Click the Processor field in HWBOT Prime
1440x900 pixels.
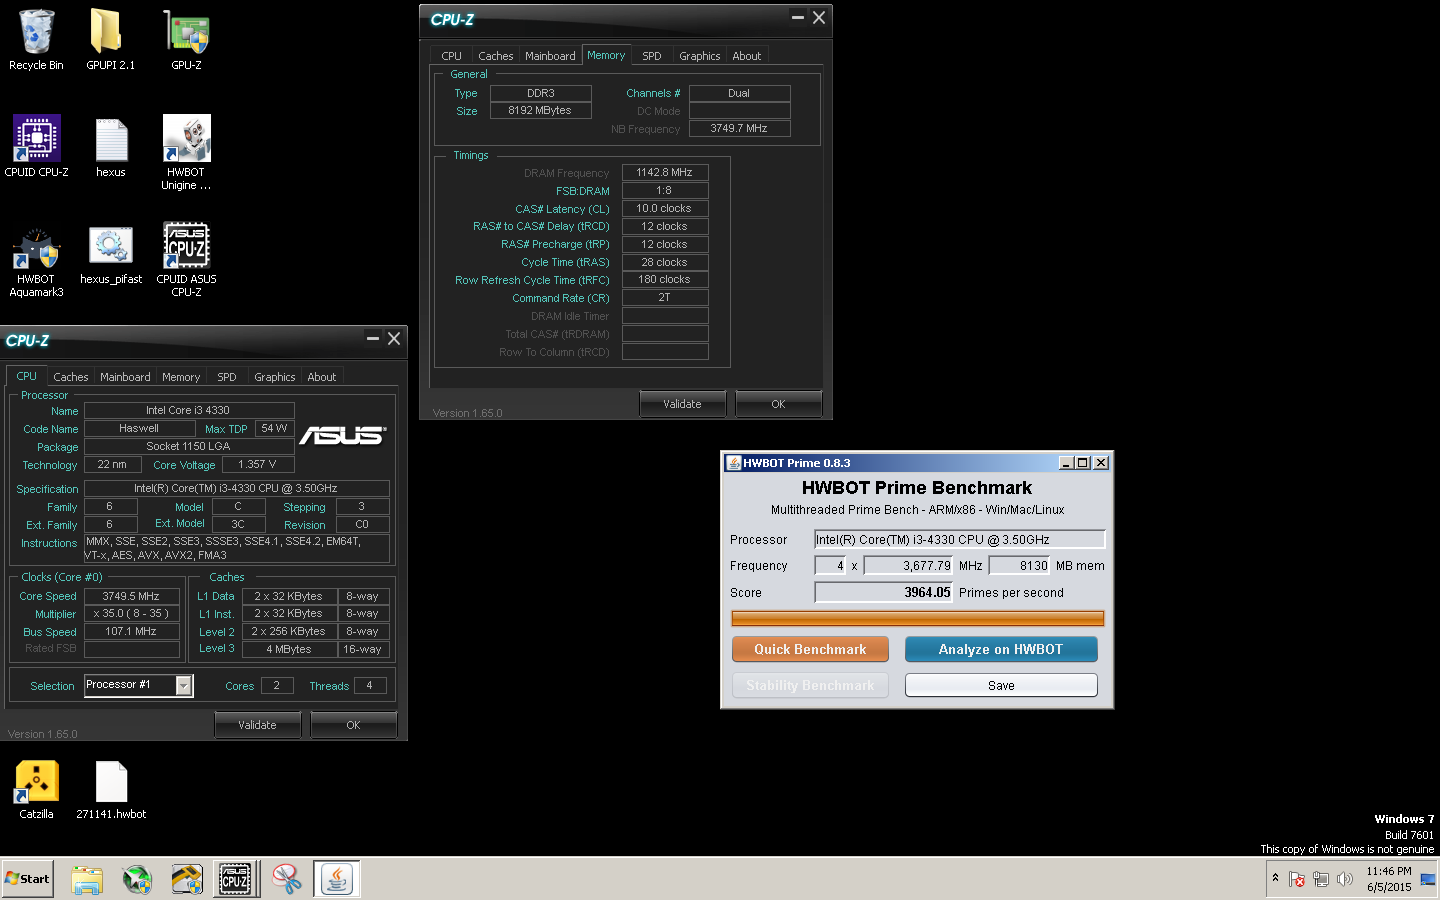pyautogui.click(x=960, y=539)
